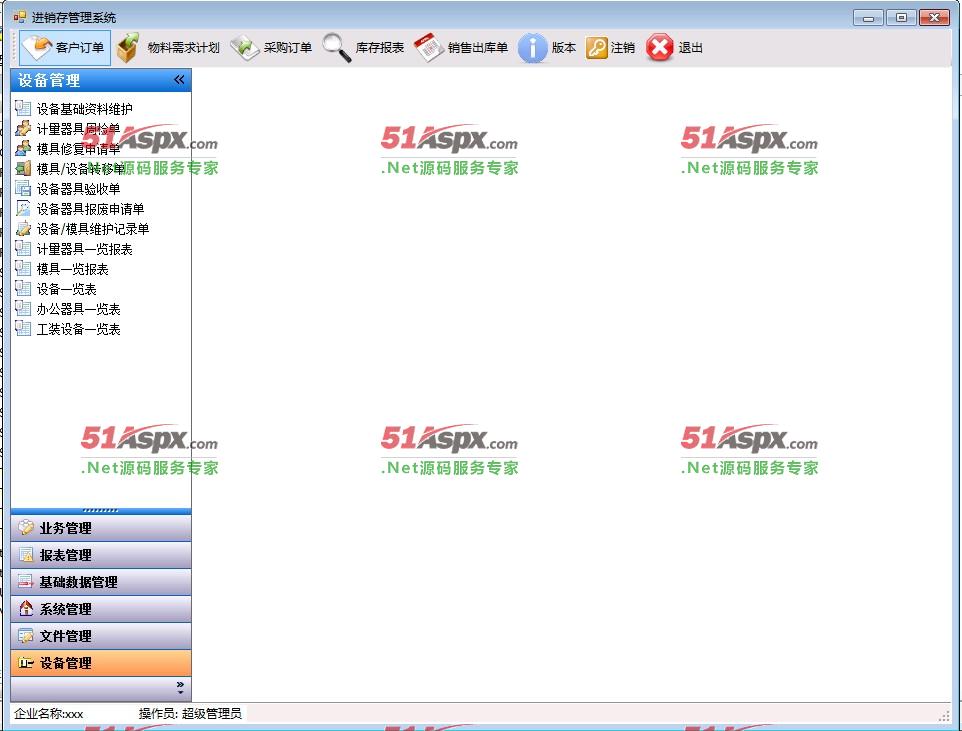Image resolution: width=962 pixels, height=731 pixels.
Task: Click the icon beside 模具修复申请单
Action: click(23, 149)
